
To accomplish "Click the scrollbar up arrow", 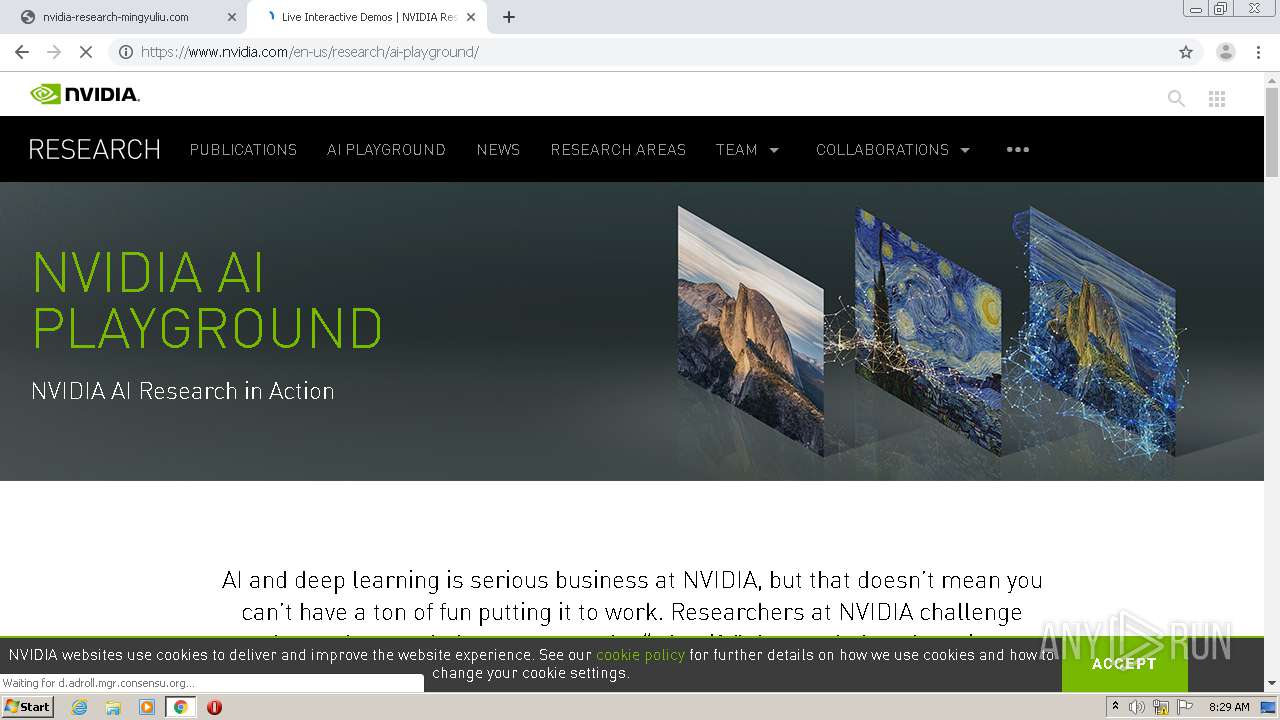I will point(1272,79).
